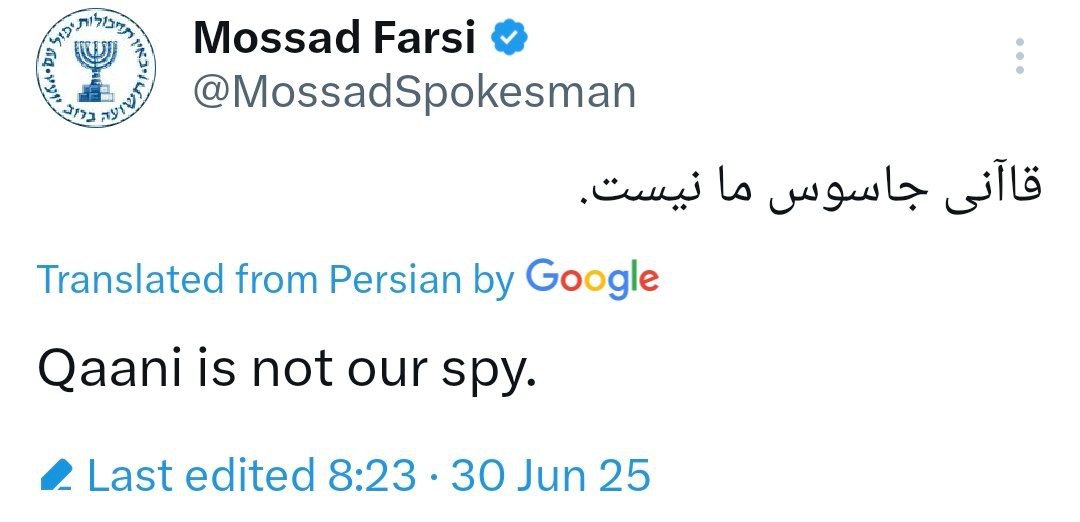Click the "Translated from Persian by" label
This screenshot has width=1080, height=522.
[x=274, y=280]
